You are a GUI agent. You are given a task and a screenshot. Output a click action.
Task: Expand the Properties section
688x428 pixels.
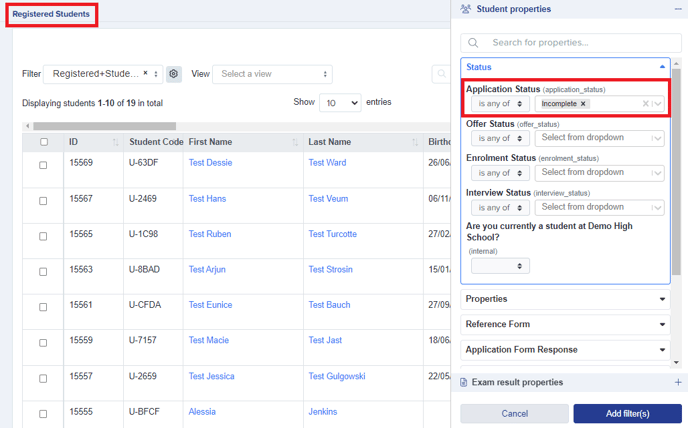(565, 299)
